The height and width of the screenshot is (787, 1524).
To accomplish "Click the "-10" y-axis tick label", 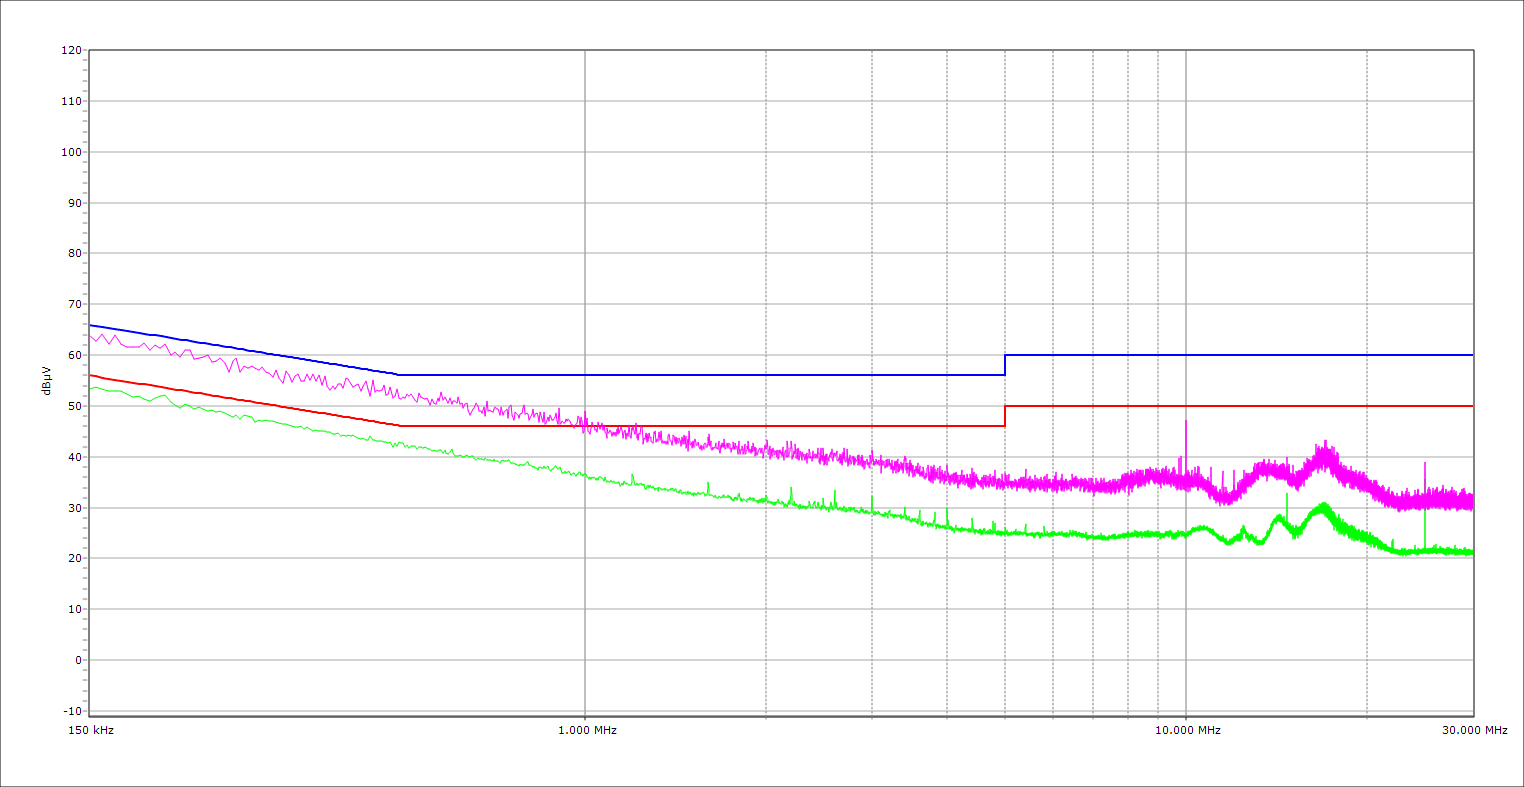I will pos(70,711).
